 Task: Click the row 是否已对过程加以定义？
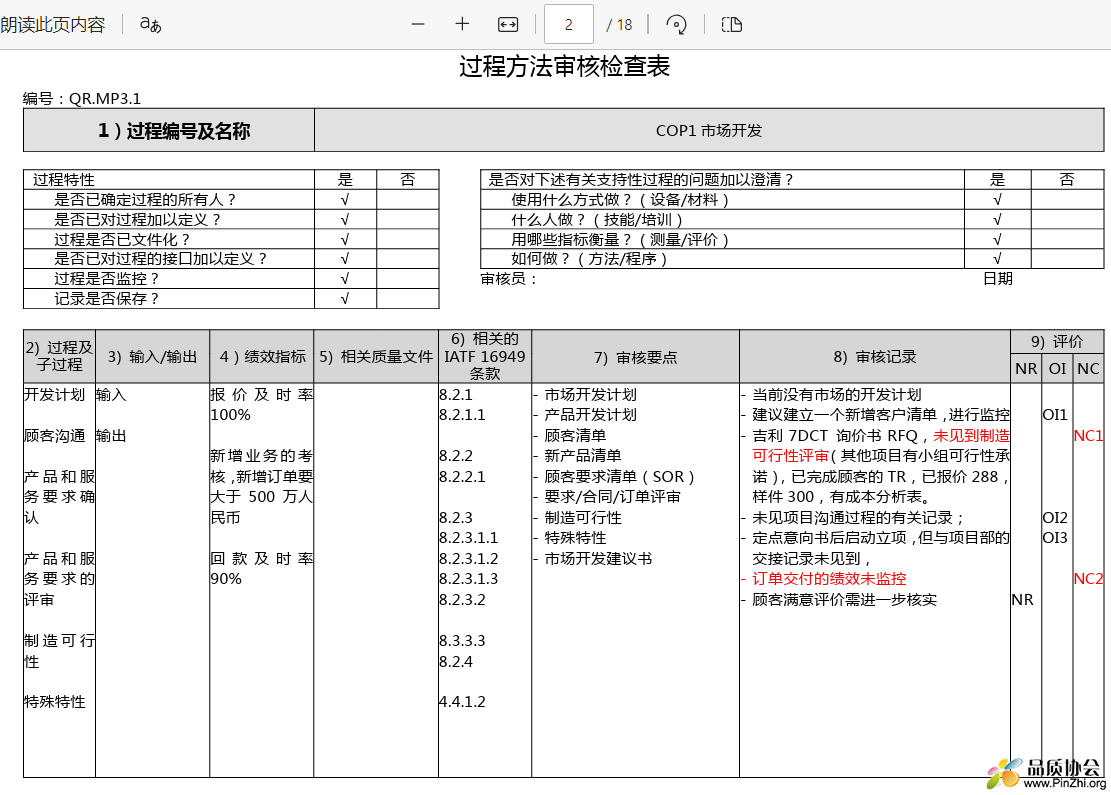click(x=231, y=220)
